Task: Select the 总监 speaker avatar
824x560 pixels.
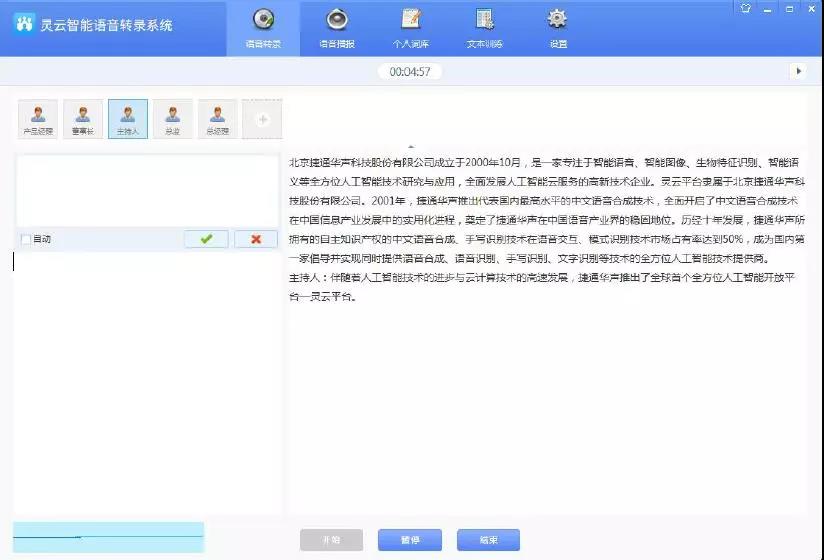Action: pyautogui.click(x=173, y=118)
